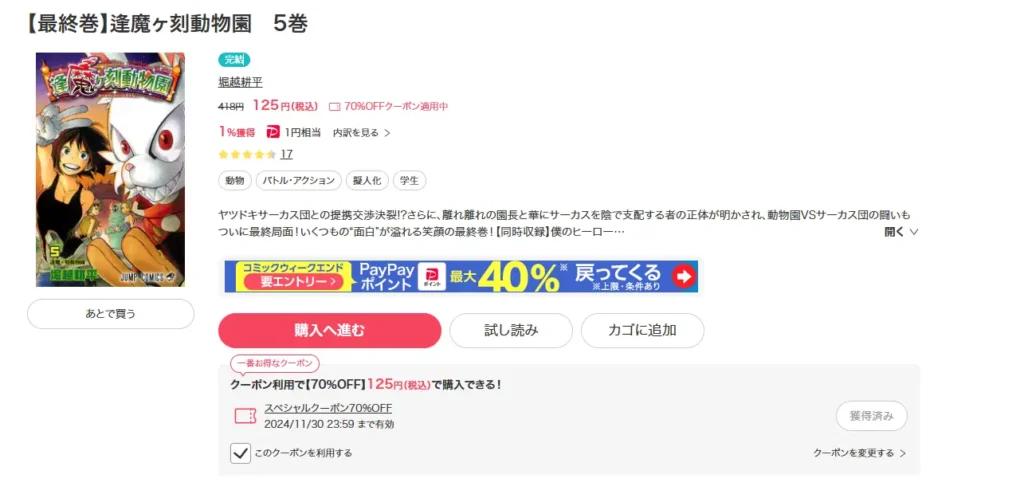
Task: Click the red arrow on PayPay banner
Action: tap(683, 276)
